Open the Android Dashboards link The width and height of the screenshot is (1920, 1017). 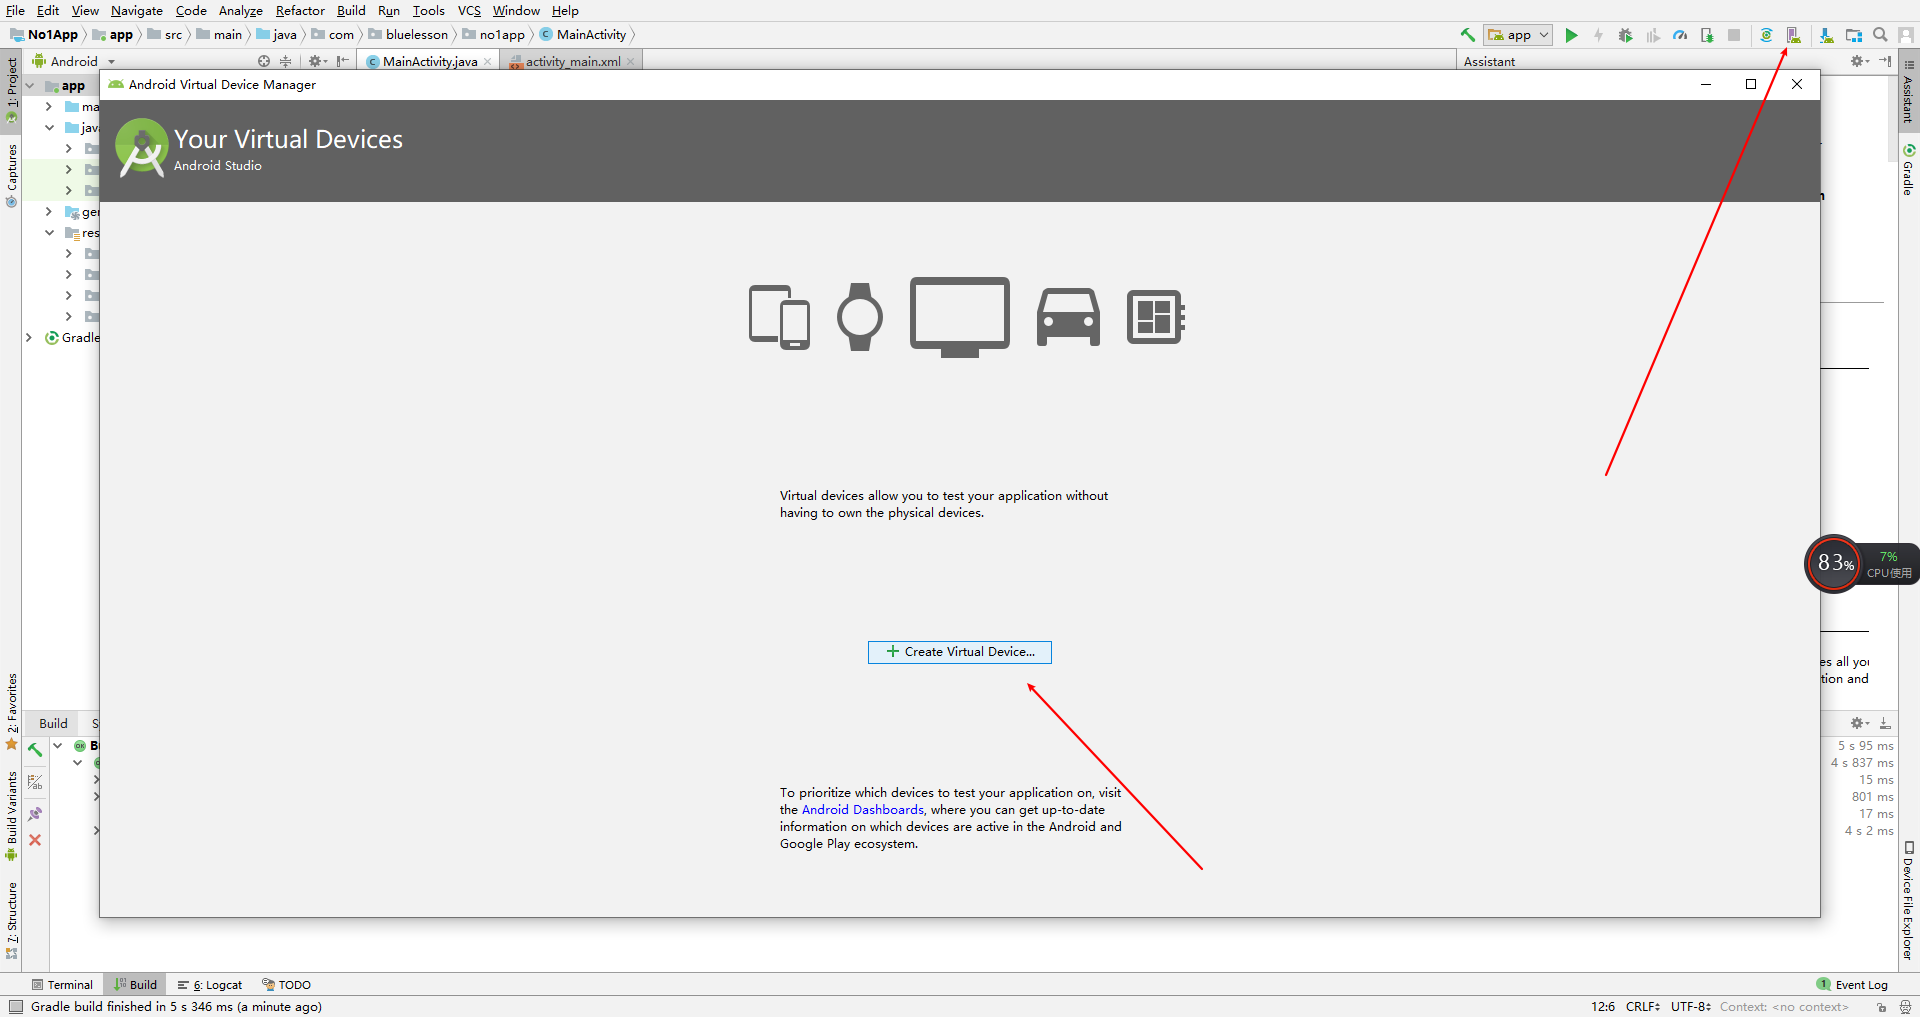point(863,810)
